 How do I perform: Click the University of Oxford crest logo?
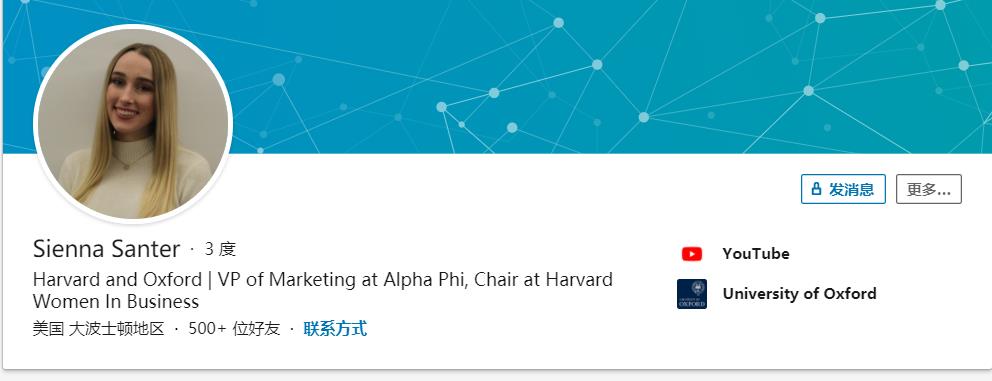coord(691,294)
